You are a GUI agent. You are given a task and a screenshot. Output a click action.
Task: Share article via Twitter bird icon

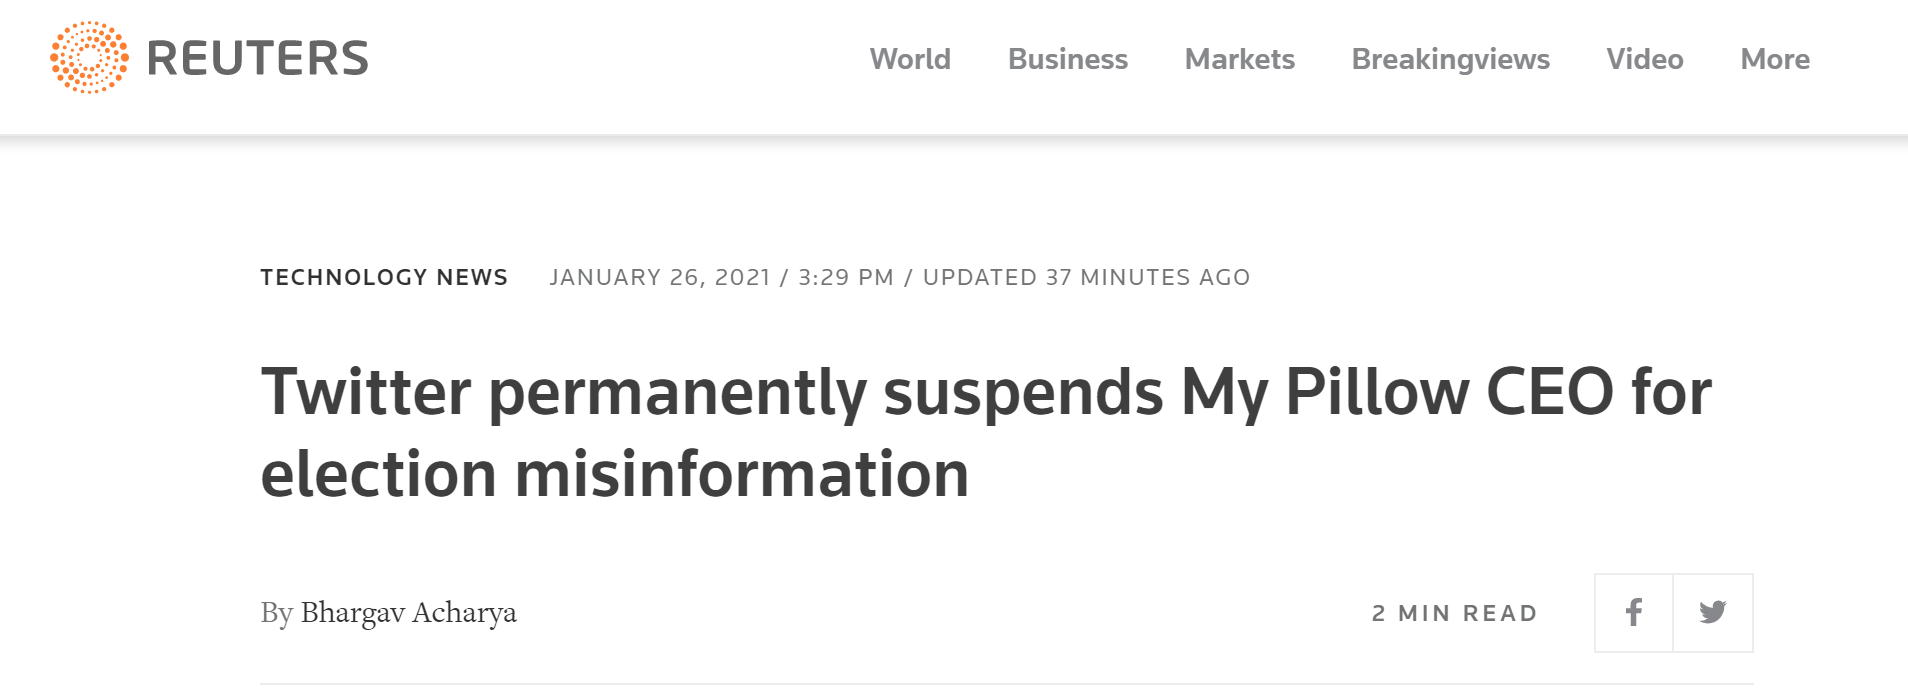click(x=1712, y=613)
